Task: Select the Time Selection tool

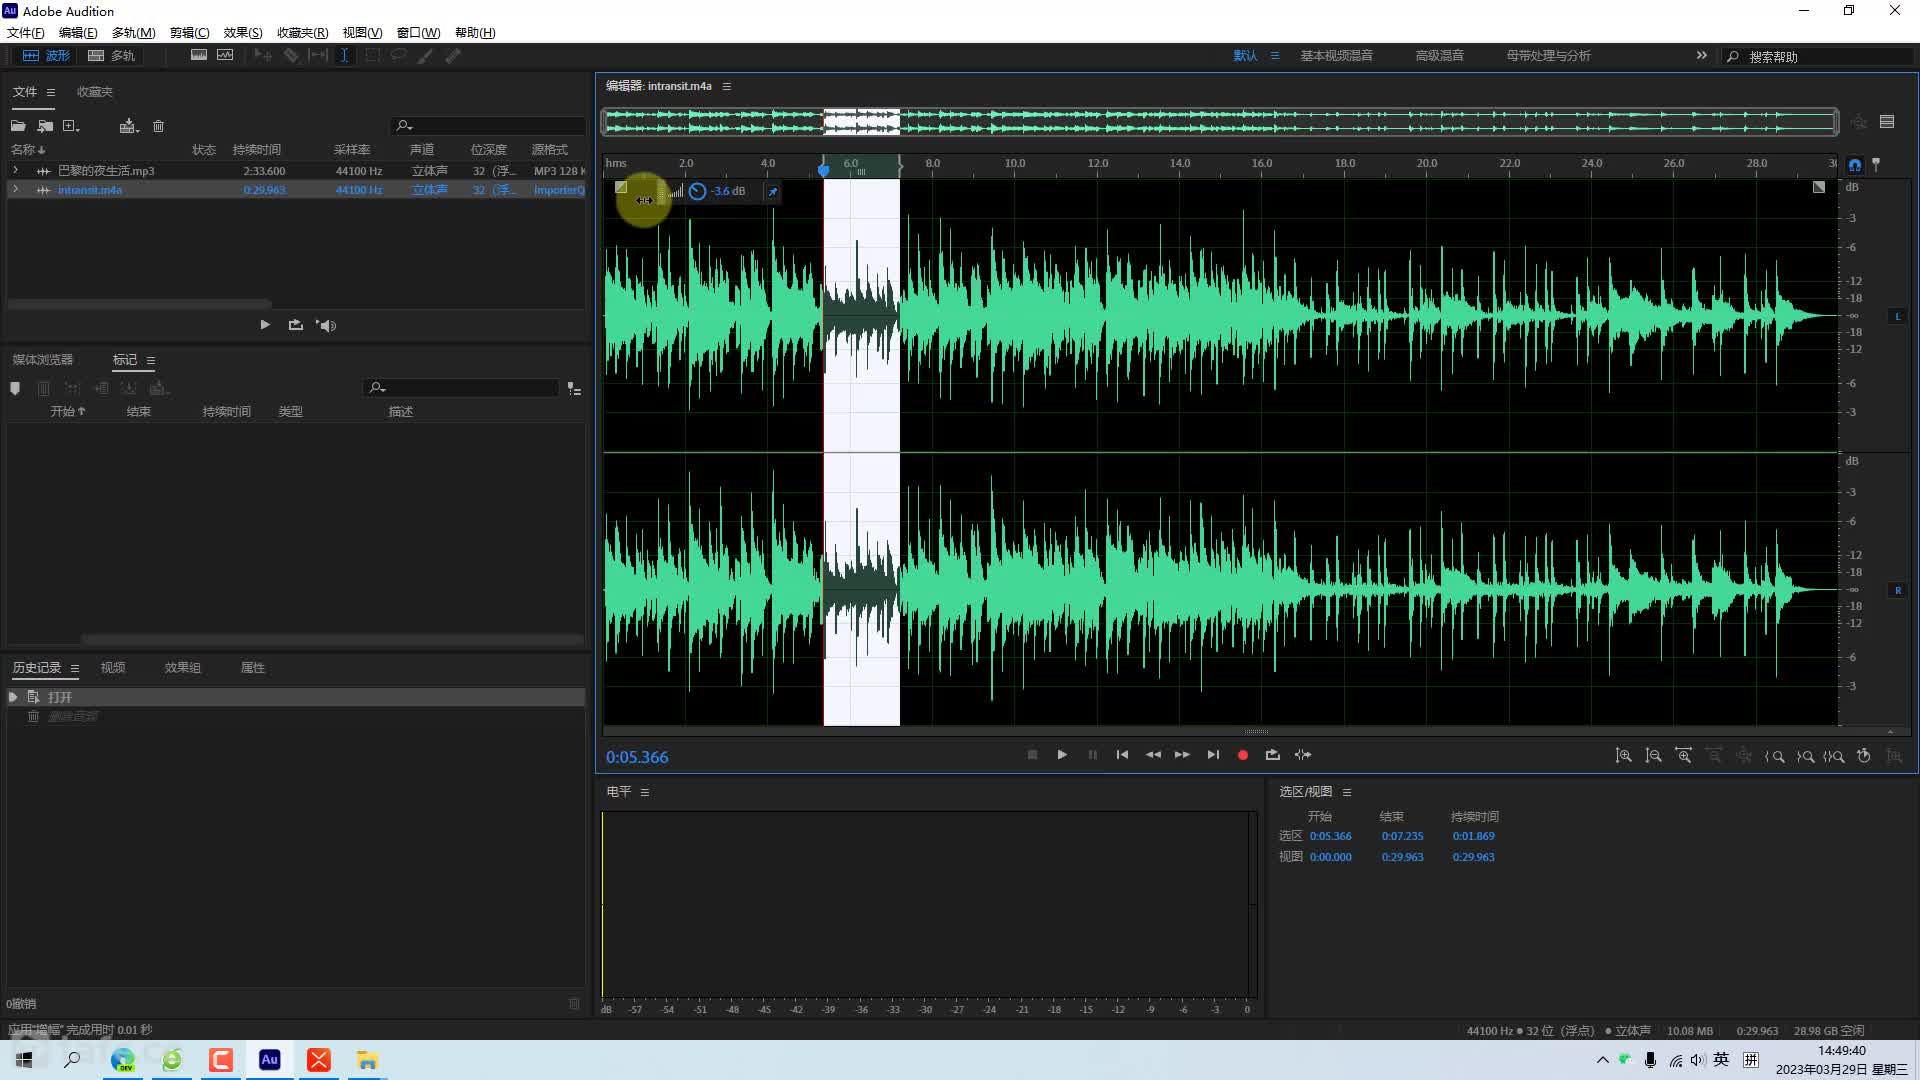Action: click(344, 56)
